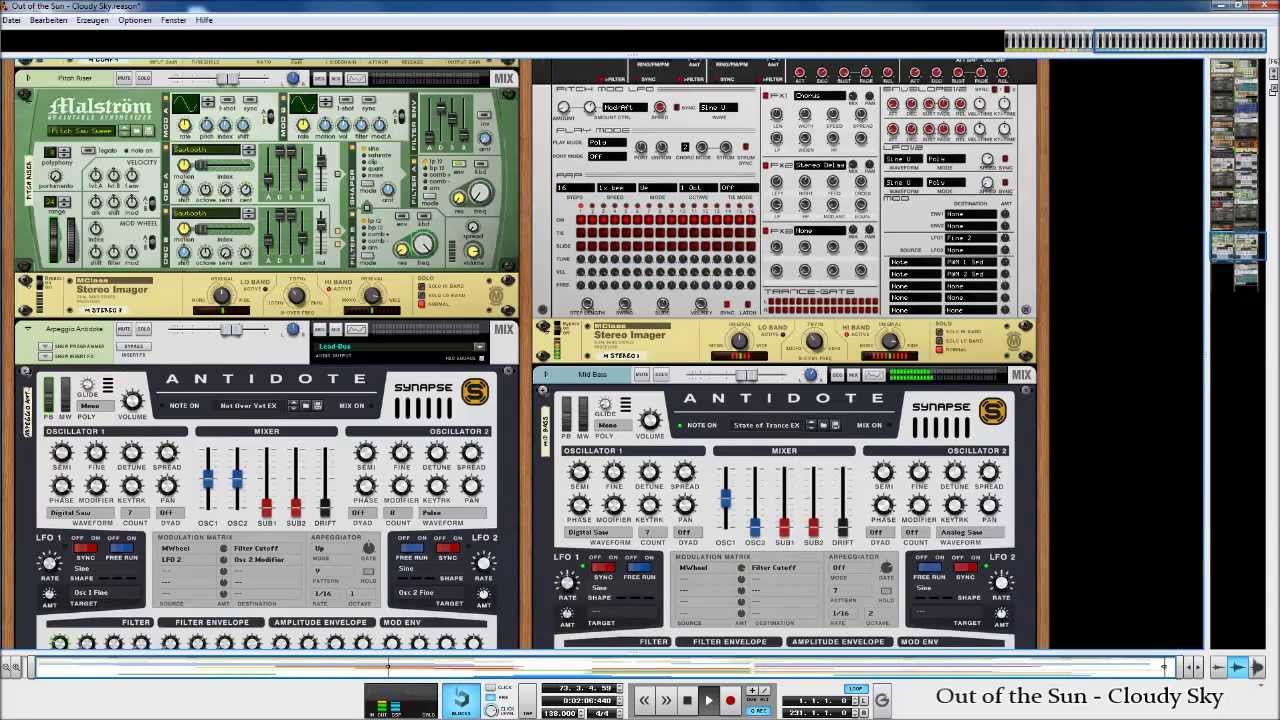Click Stereo Imager Lo Band knob under Malström
This screenshot has width=1280, height=720.
pyautogui.click(x=222, y=296)
